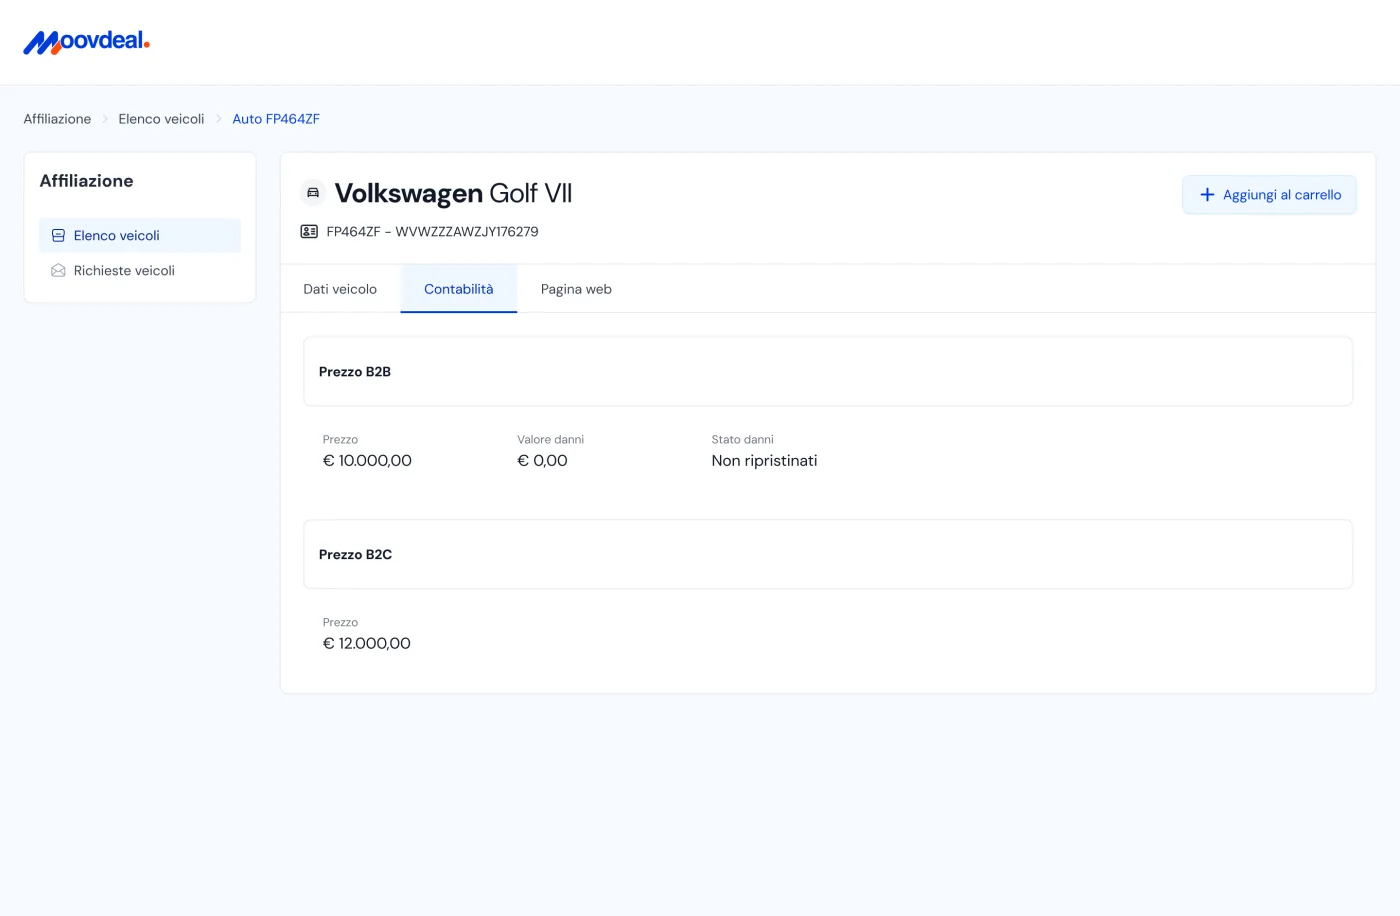Screen dimensions: 1400x916
Task: Go to Richieste veicoli in the sidebar
Action: [x=140, y=271]
